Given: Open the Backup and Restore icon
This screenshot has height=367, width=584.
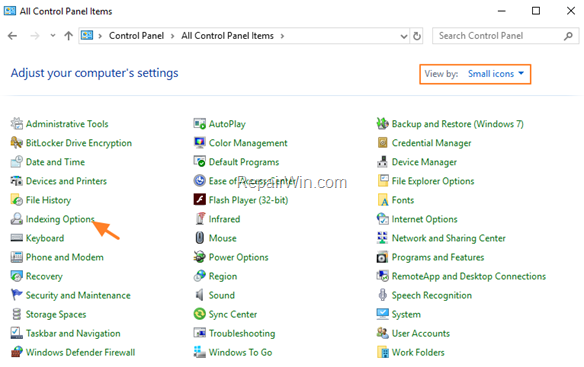Looking at the screenshot, I should [383, 123].
